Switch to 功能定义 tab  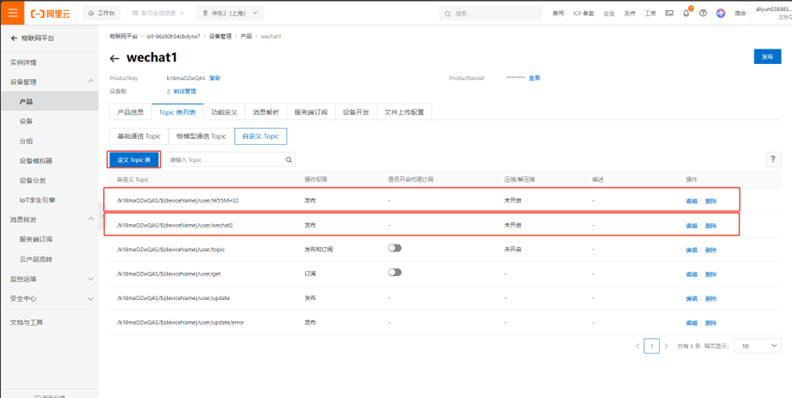(x=224, y=112)
